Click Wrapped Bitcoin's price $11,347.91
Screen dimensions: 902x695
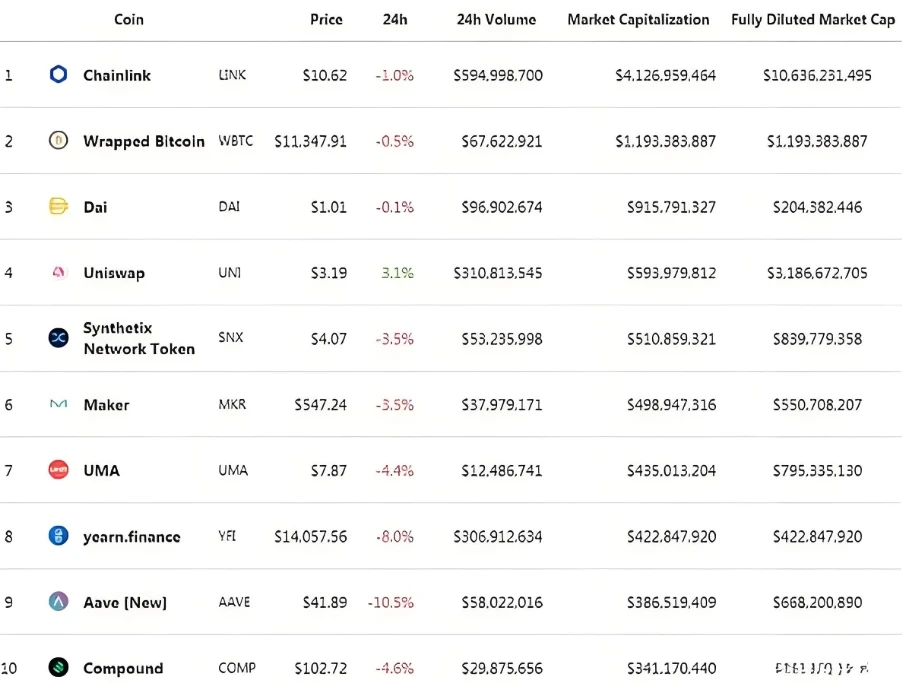(x=311, y=142)
